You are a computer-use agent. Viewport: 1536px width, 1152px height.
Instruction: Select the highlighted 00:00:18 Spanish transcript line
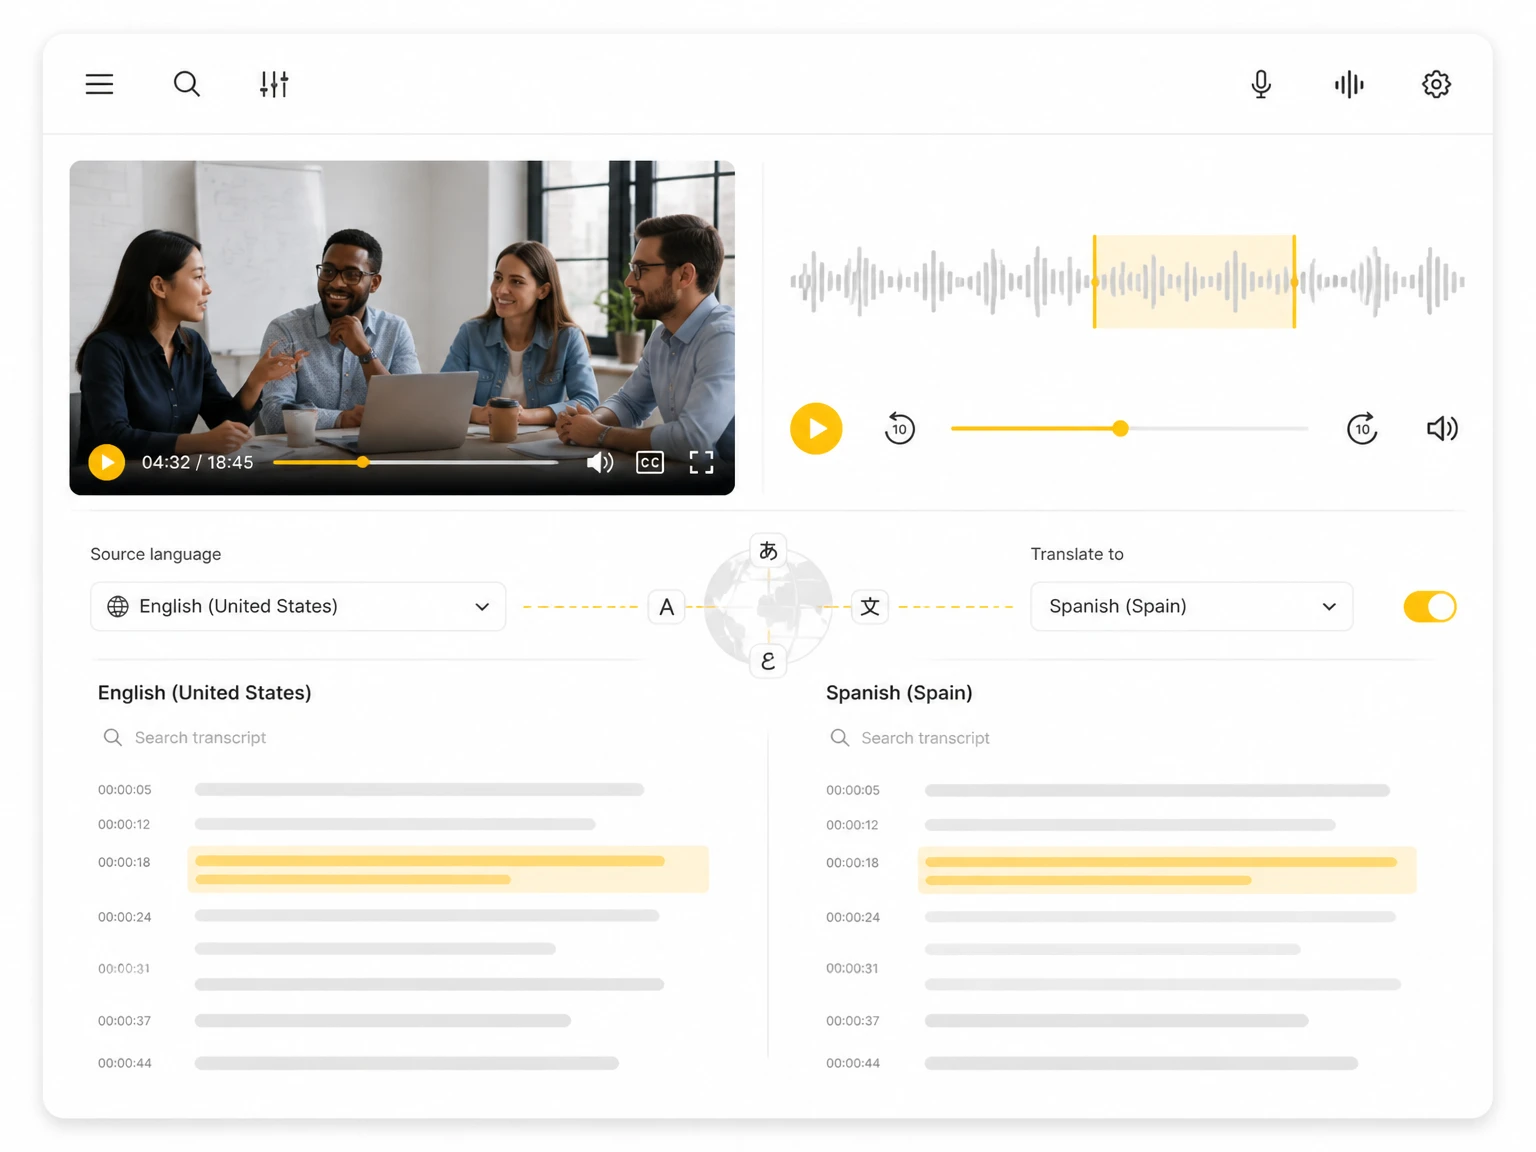[x=1167, y=870]
